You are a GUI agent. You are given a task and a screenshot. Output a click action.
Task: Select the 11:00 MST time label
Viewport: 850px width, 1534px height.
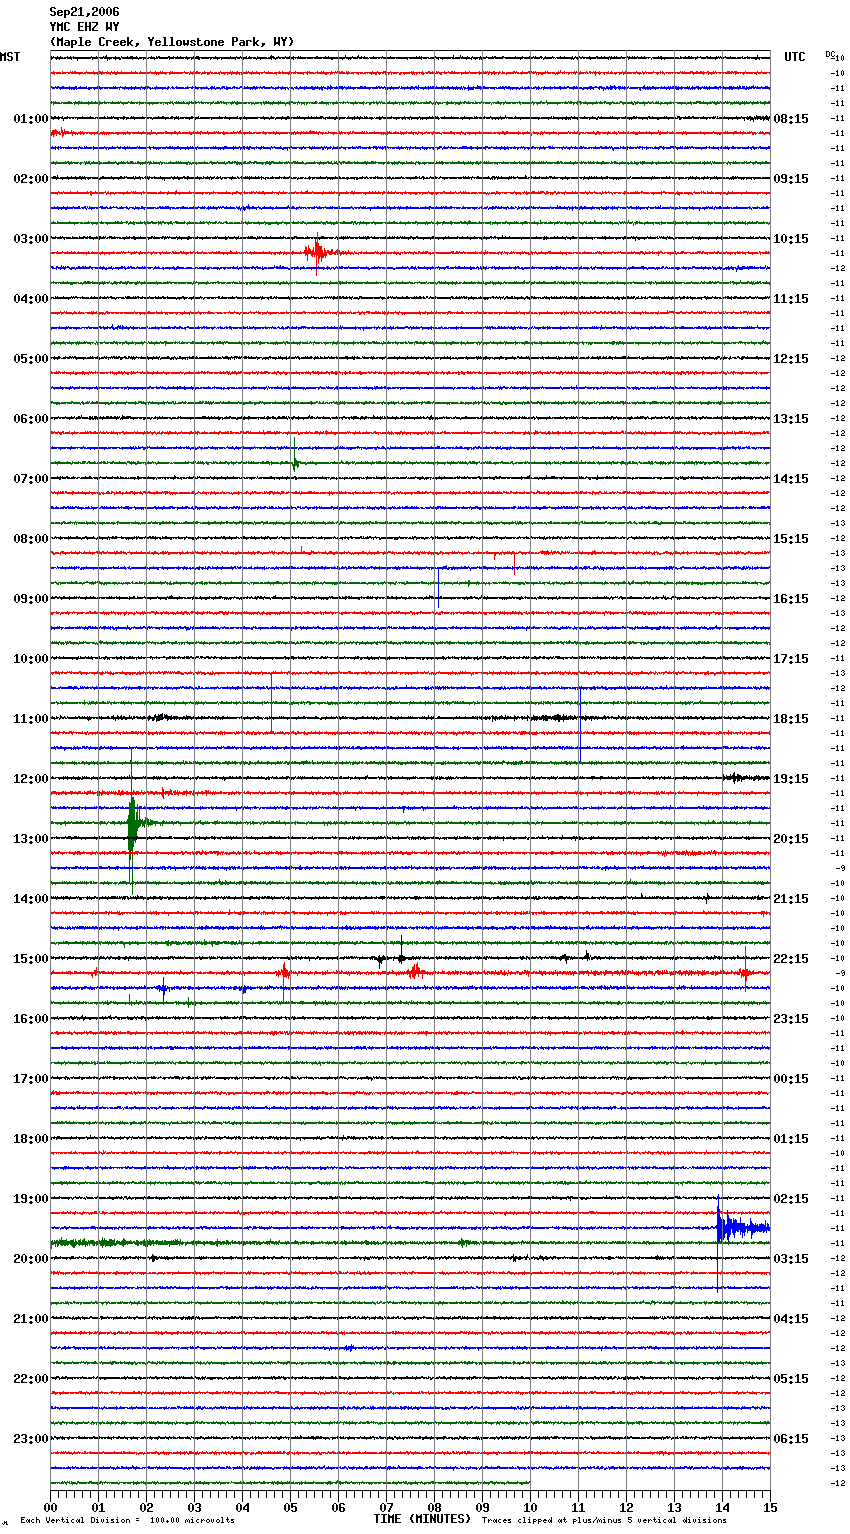pyautogui.click(x=31, y=719)
